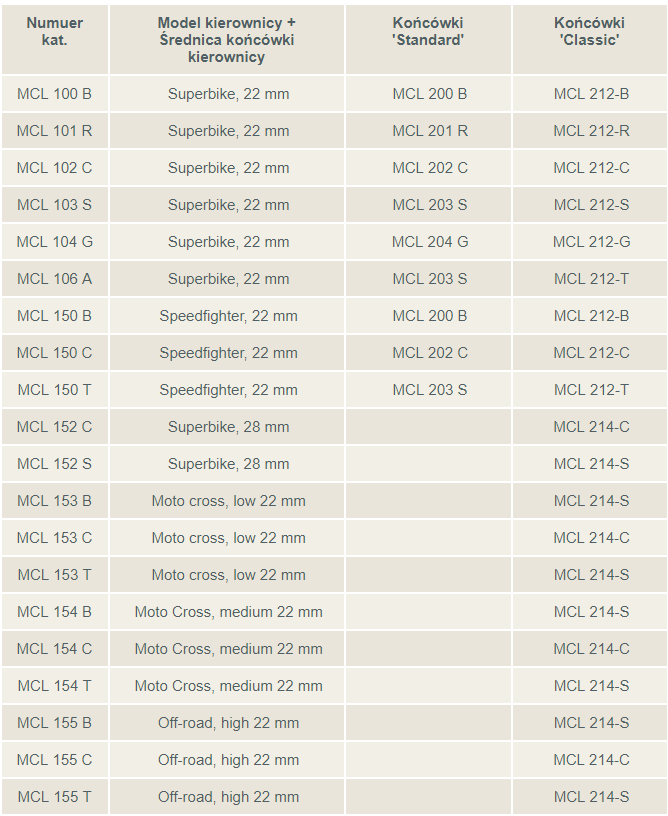Click catalog number MCL 100 B
The image size is (668, 816).
(x=55, y=94)
